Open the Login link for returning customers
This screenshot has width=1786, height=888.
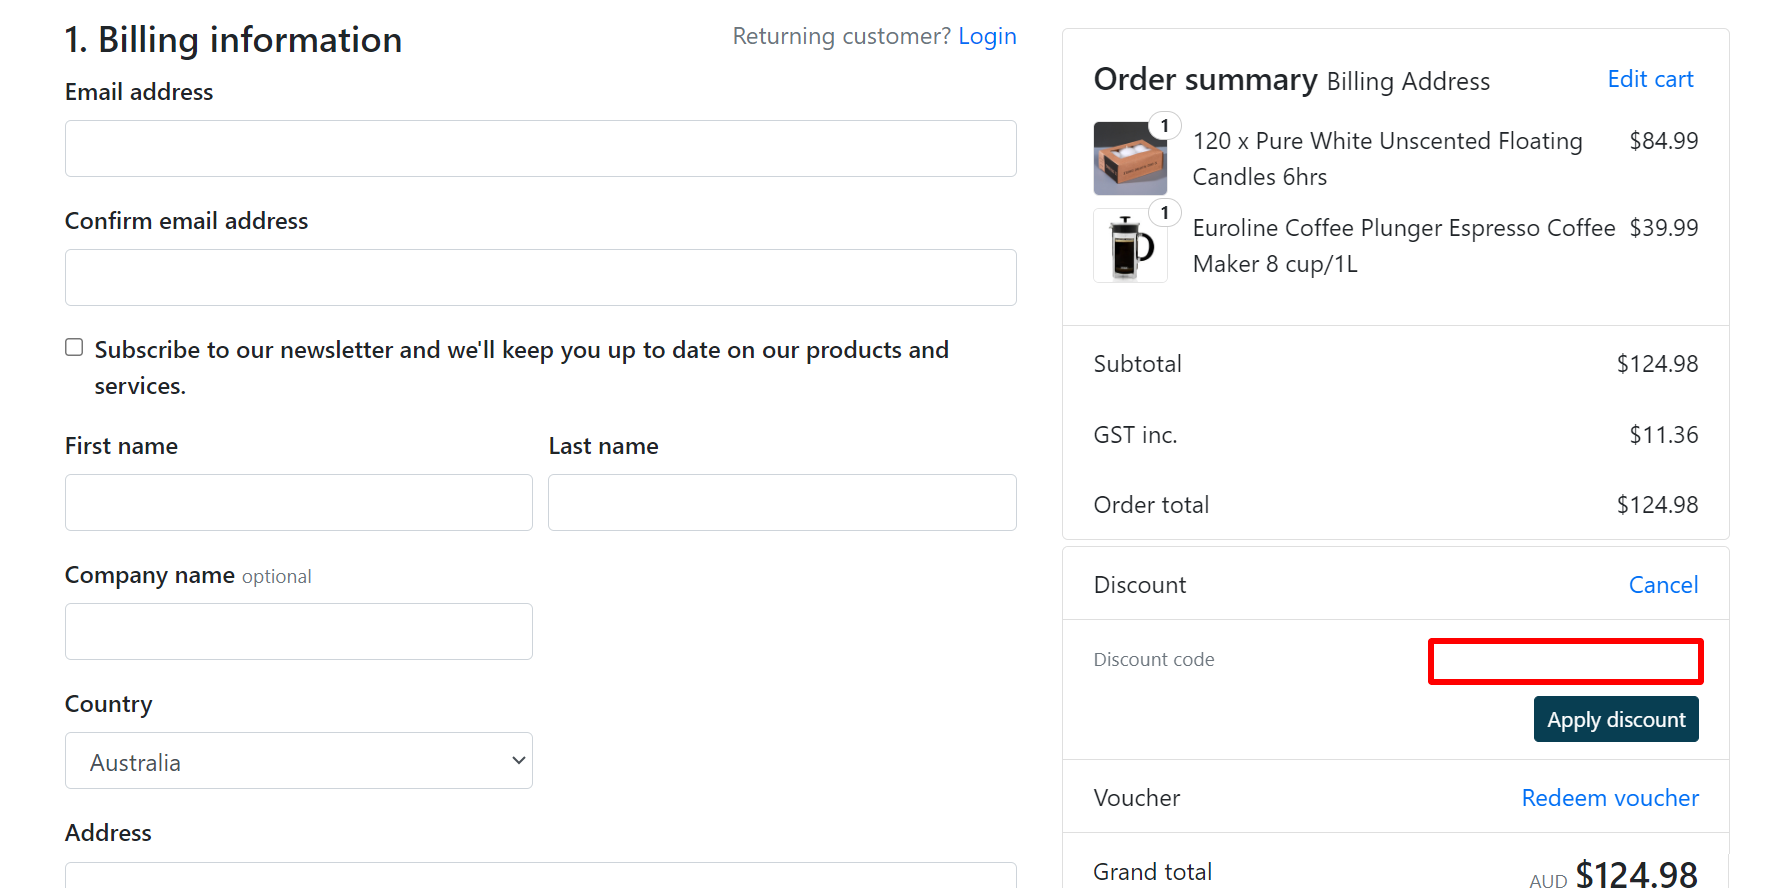click(987, 36)
